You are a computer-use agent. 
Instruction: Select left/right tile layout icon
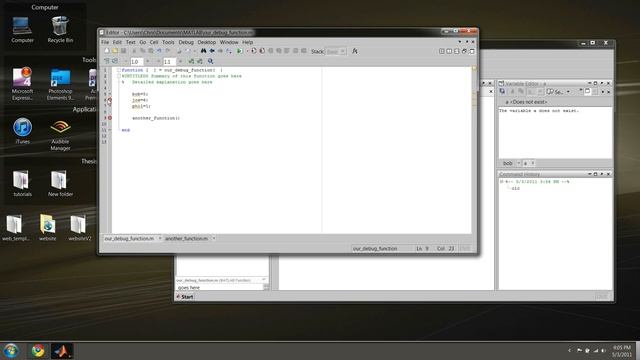click(449, 51)
